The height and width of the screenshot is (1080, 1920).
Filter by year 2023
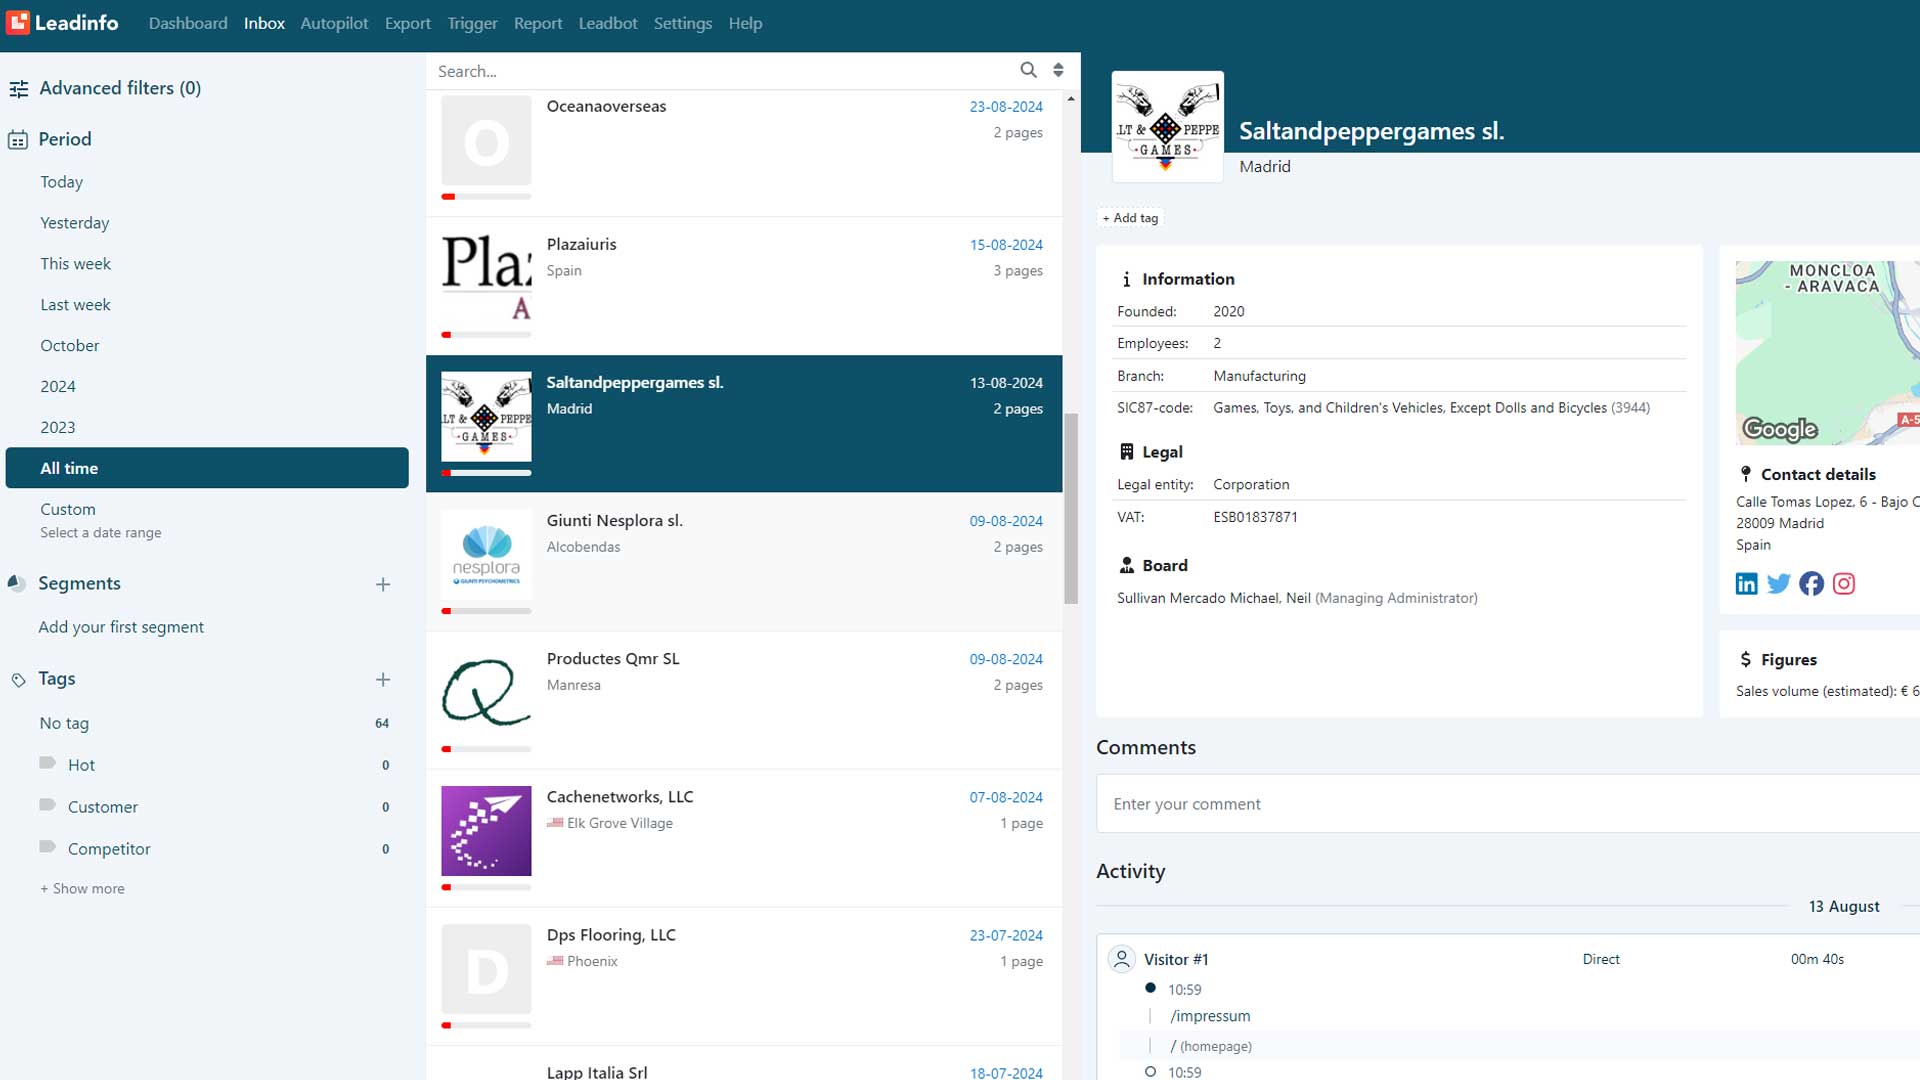58,428
